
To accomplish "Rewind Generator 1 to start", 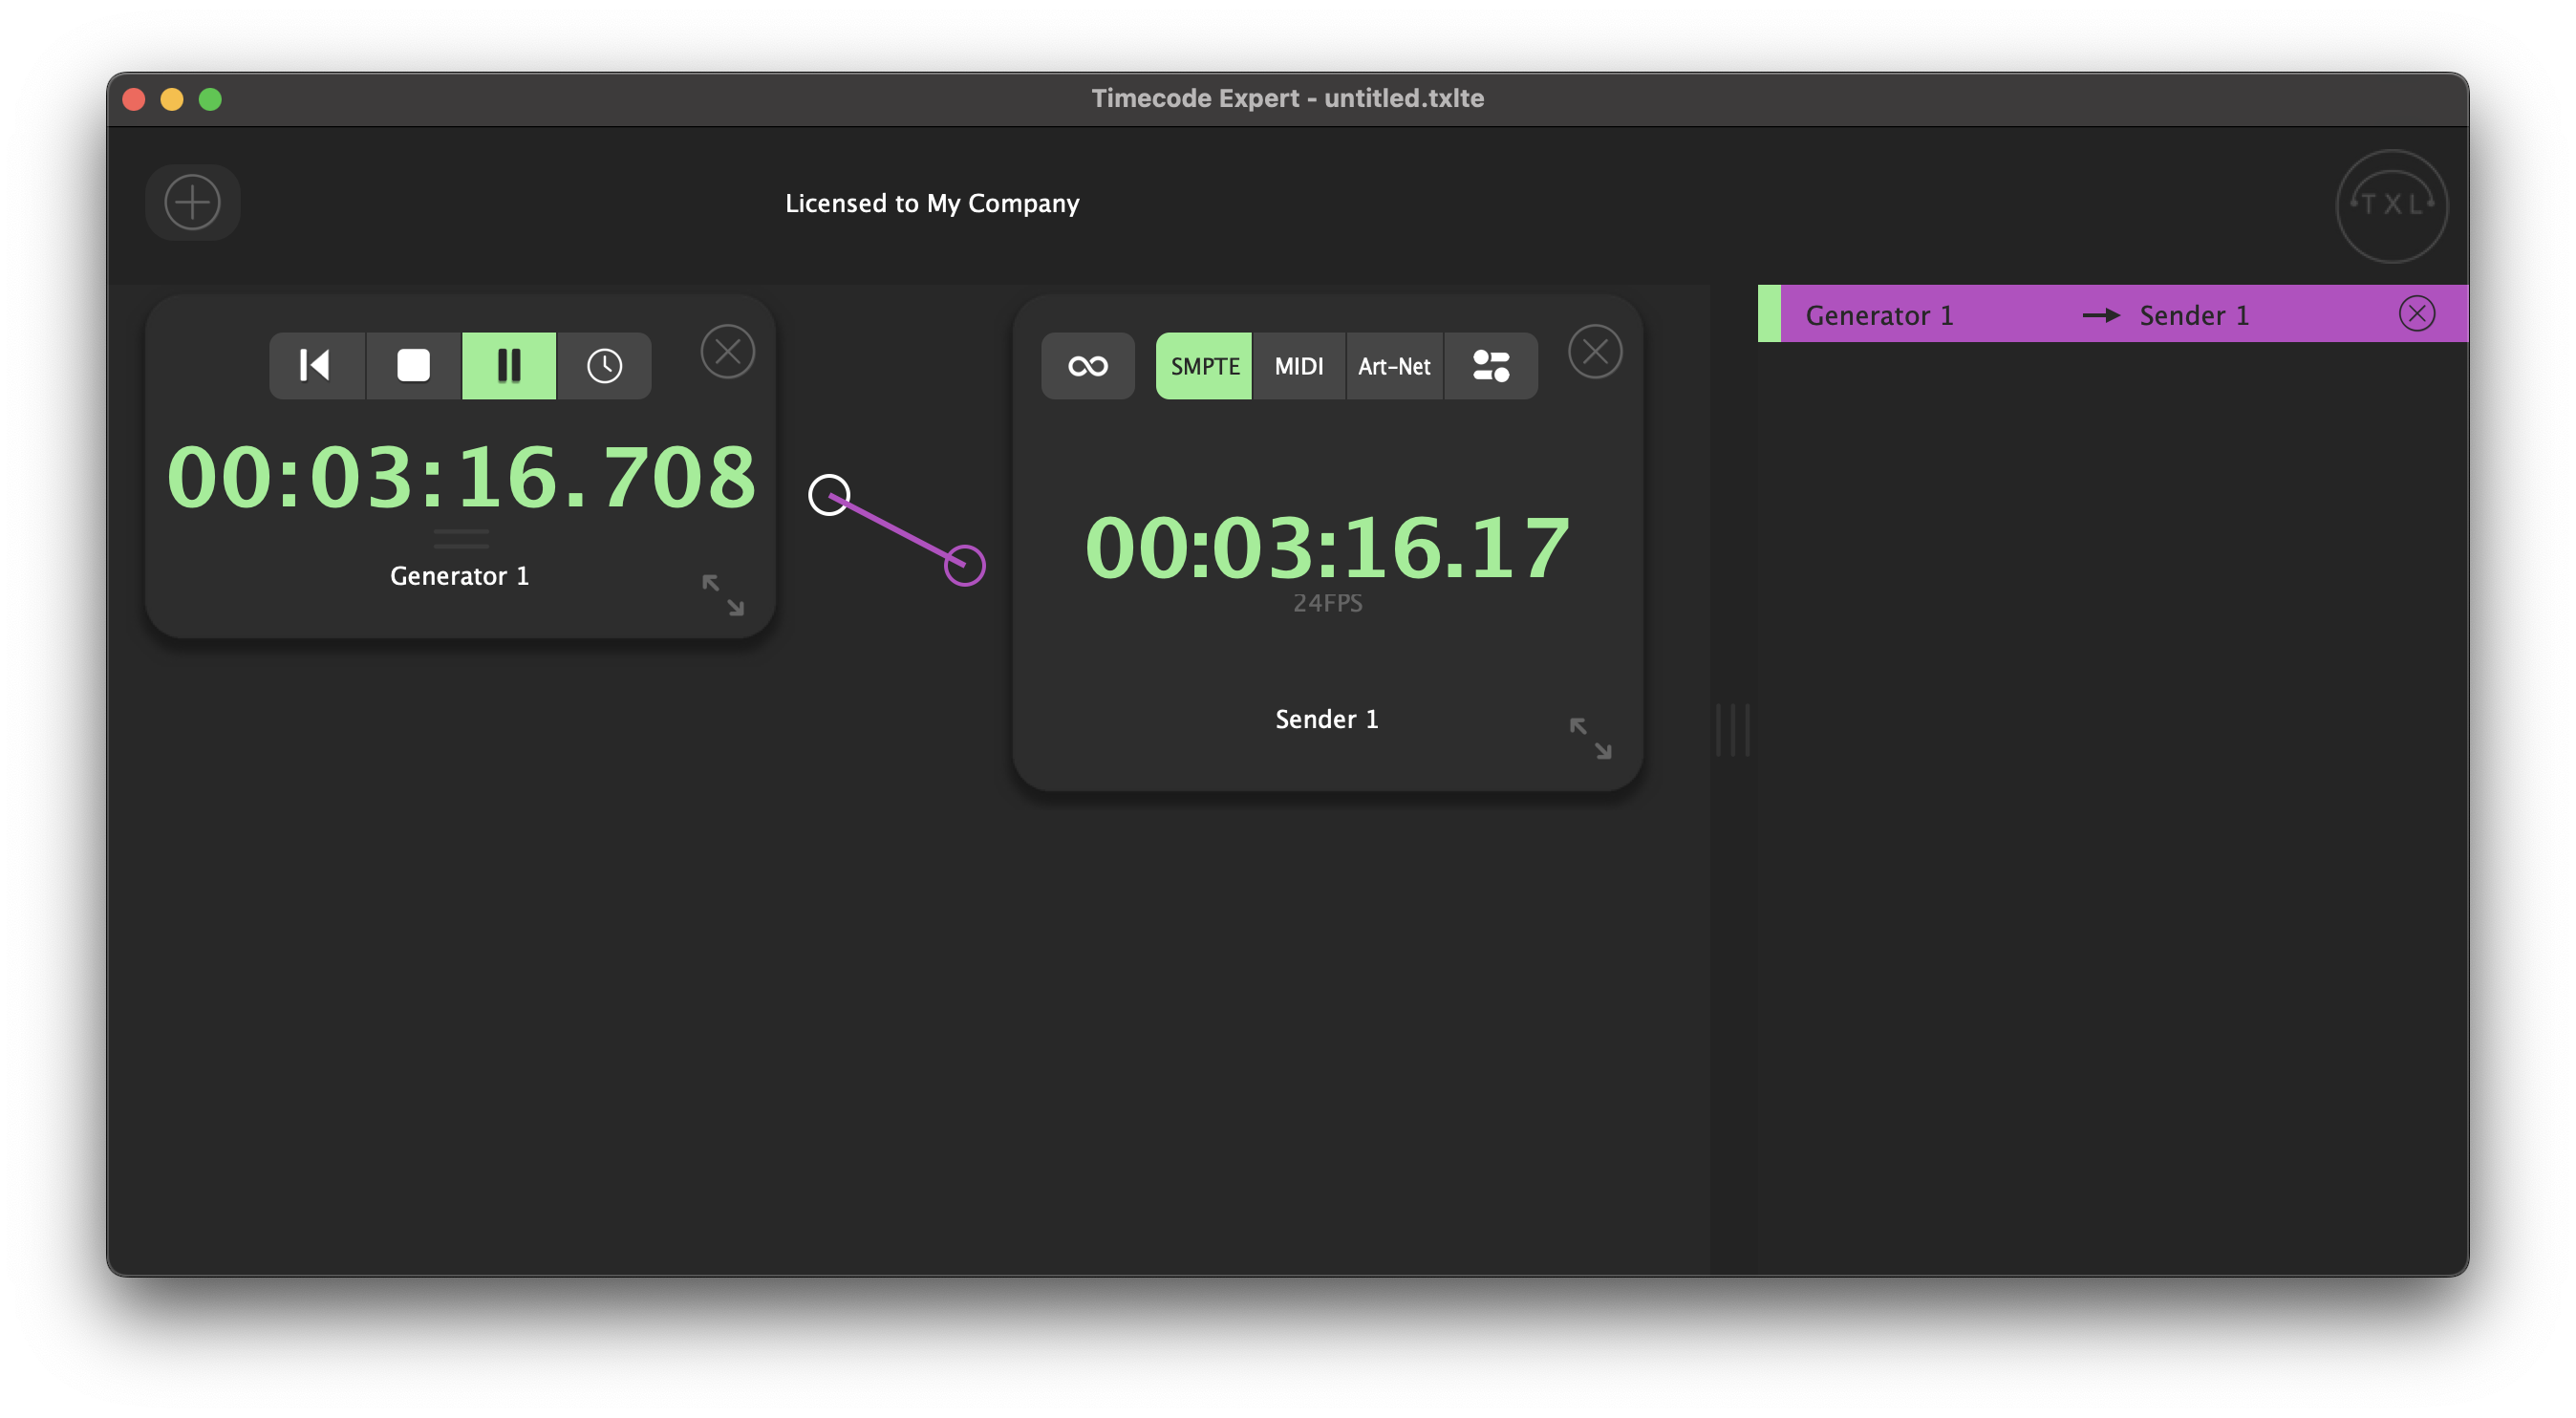I will click(316, 366).
